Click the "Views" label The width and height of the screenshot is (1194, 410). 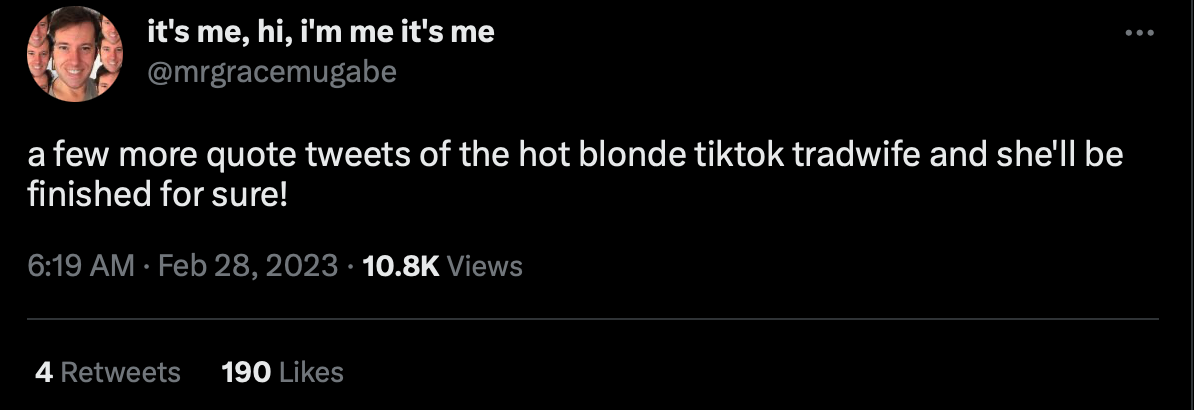tap(484, 266)
